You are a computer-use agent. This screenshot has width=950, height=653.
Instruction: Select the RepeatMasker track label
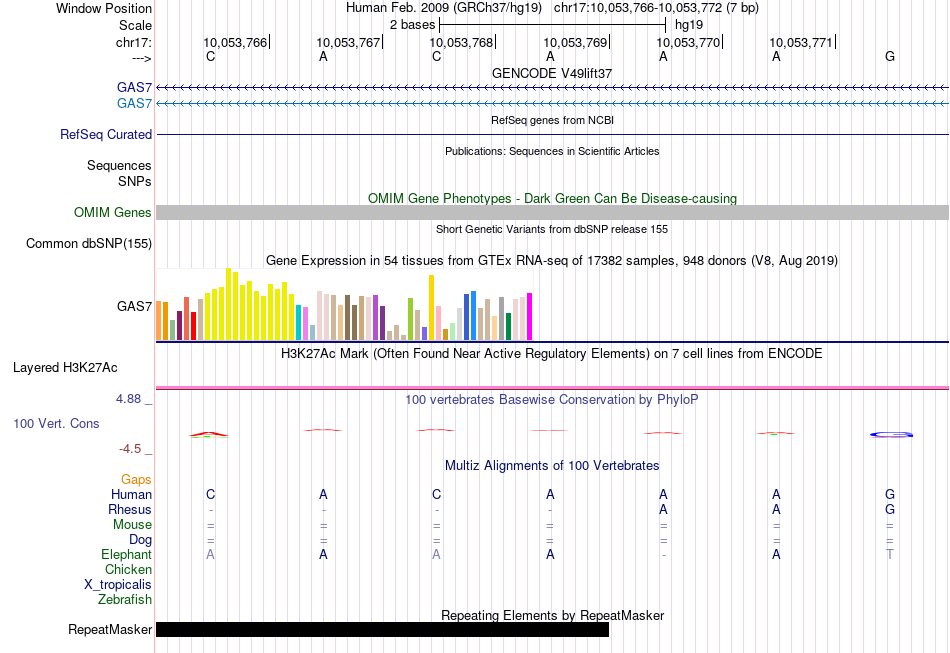click(110, 629)
